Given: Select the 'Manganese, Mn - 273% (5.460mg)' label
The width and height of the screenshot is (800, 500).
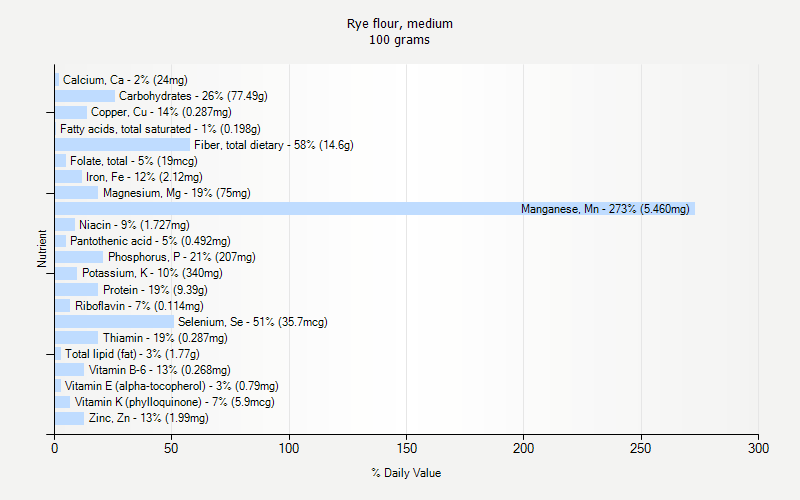Looking at the screenshot, I should tap(605, 209).
